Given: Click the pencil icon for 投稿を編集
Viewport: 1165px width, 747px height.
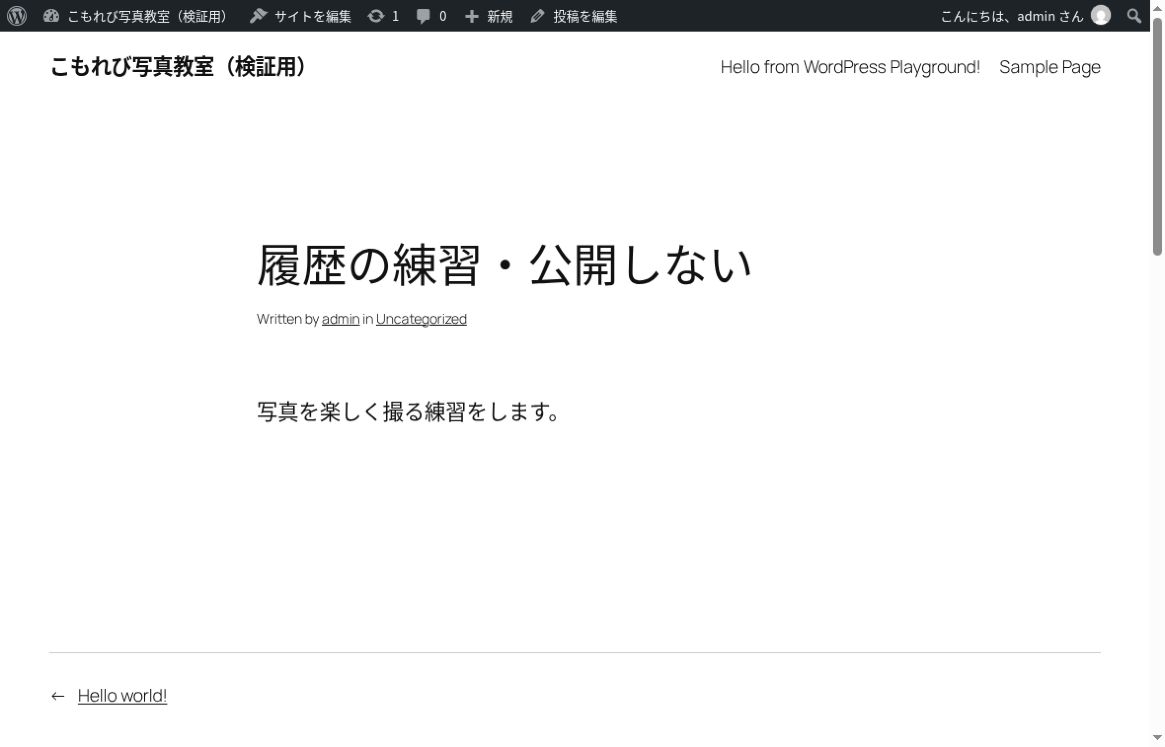Looking at the screenshot, I should click(x=537, y=16).
